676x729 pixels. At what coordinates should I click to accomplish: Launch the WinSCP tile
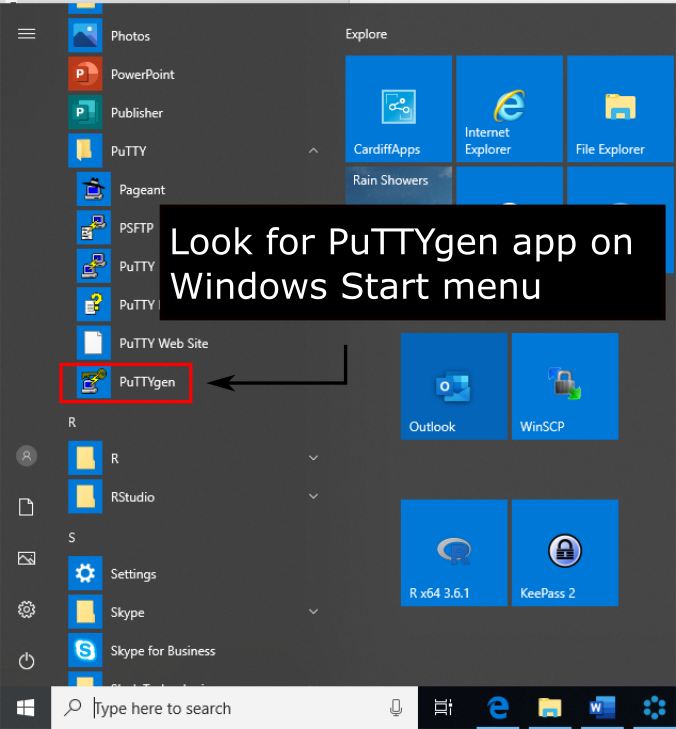(565, 386)
